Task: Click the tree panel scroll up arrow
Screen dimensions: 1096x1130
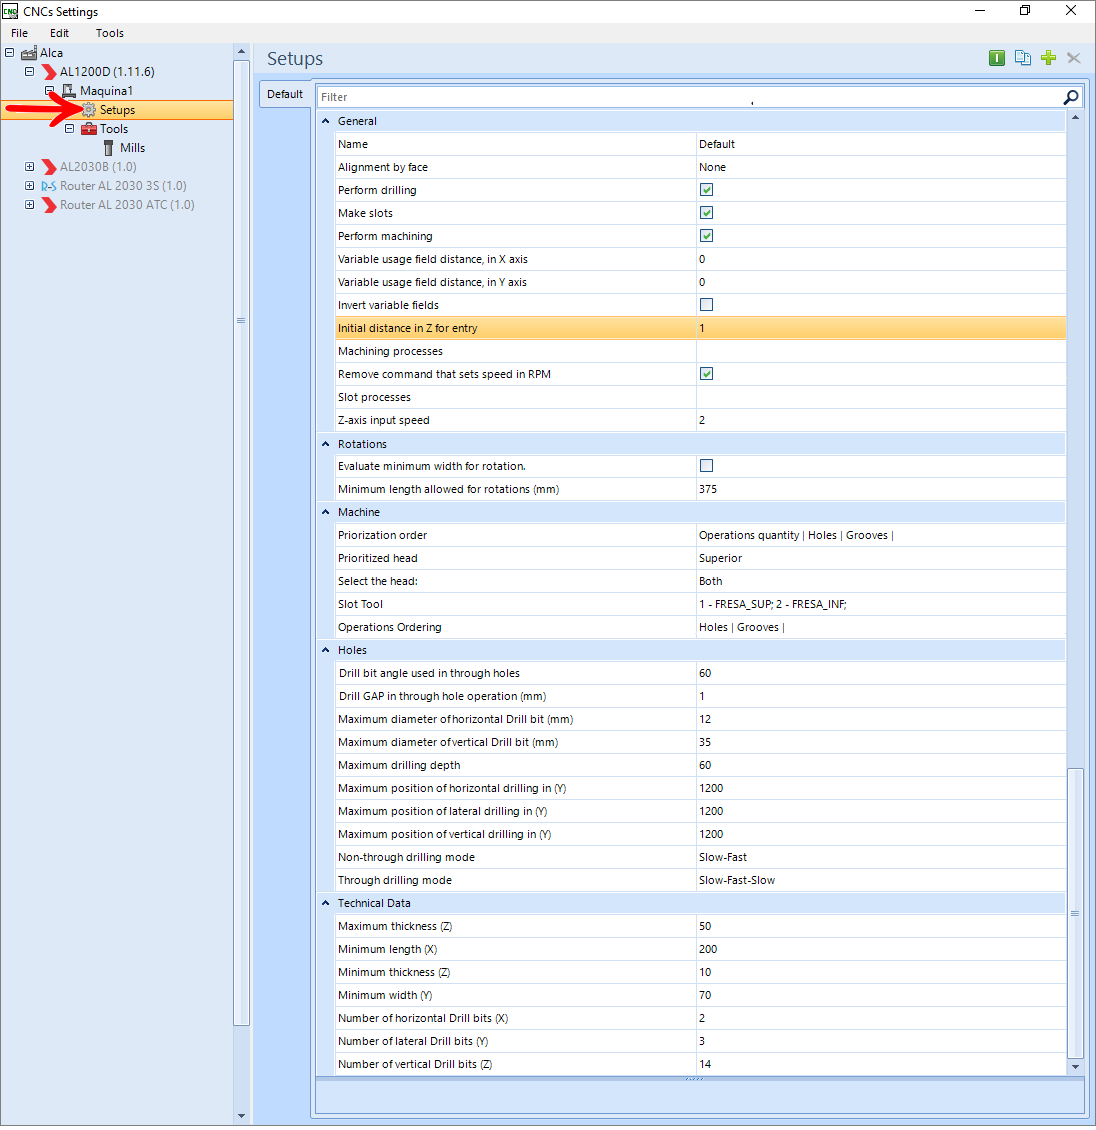Action: (x=241, y=51)
